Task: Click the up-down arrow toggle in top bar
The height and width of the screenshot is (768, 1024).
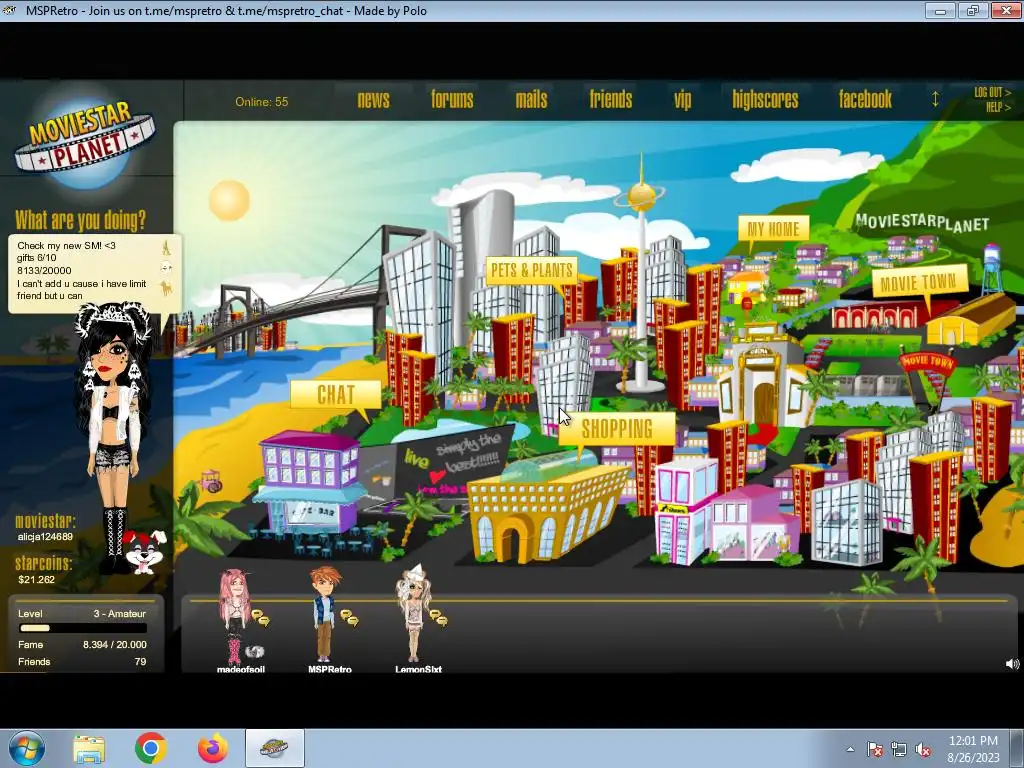Action: tap(935, 99)
